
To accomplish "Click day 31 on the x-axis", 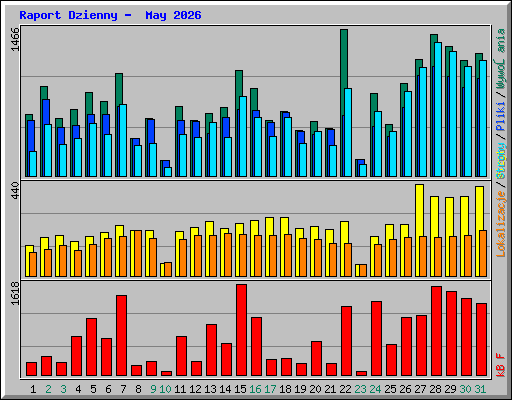I will pos(480,389).
